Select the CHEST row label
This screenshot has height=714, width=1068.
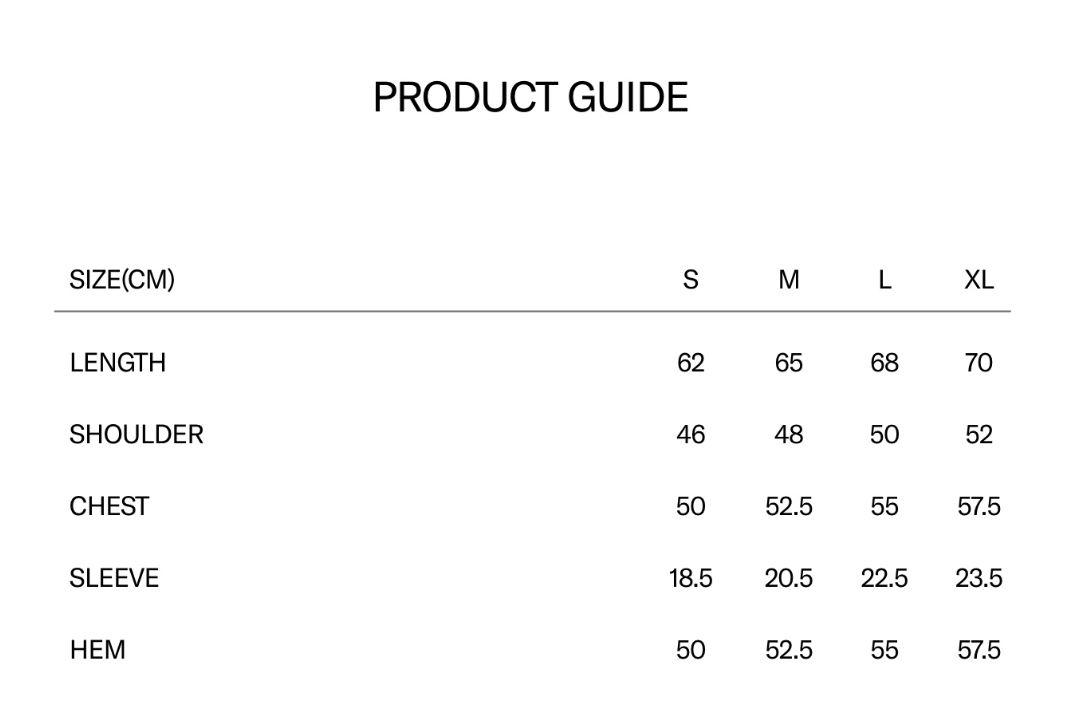click(x=109, y=506)
